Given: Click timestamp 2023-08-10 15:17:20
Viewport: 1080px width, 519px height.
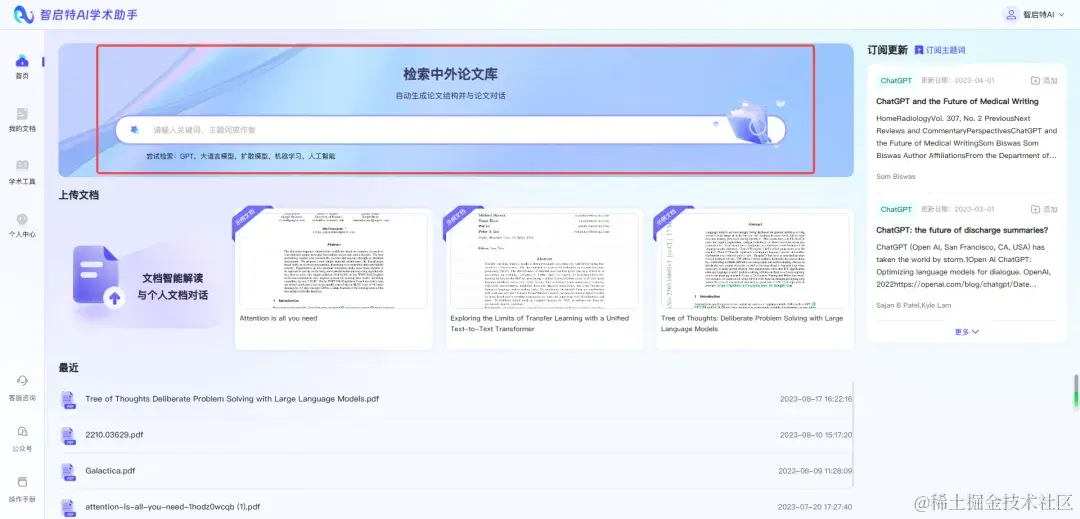Looking at the screenshot, I should (x=816, y=435).
